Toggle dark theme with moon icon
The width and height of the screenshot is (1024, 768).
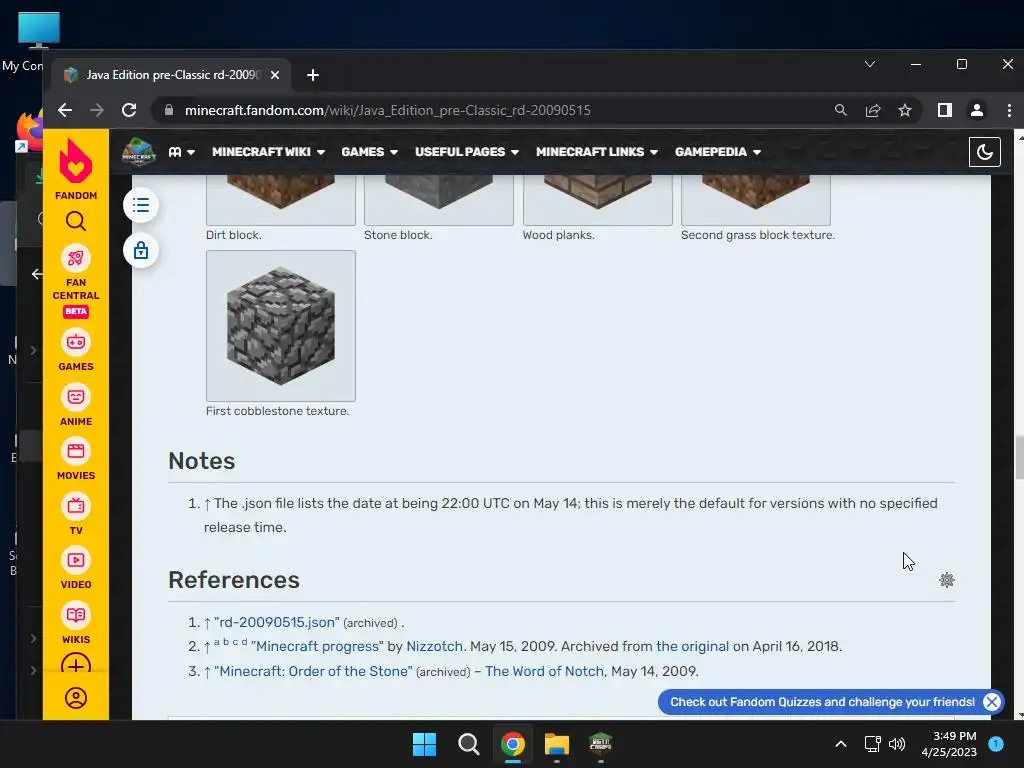984,152
